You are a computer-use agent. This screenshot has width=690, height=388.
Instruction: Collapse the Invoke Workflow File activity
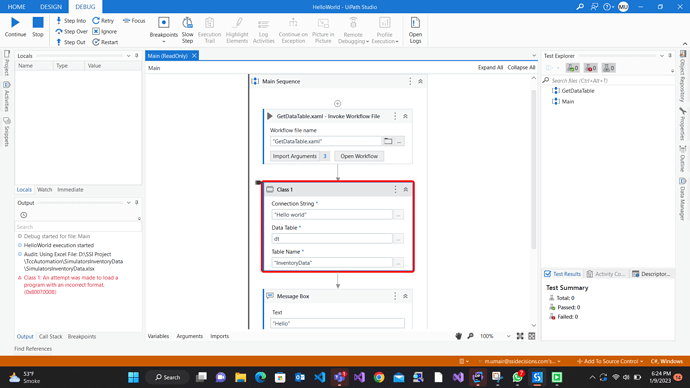[x=405, y=116]
